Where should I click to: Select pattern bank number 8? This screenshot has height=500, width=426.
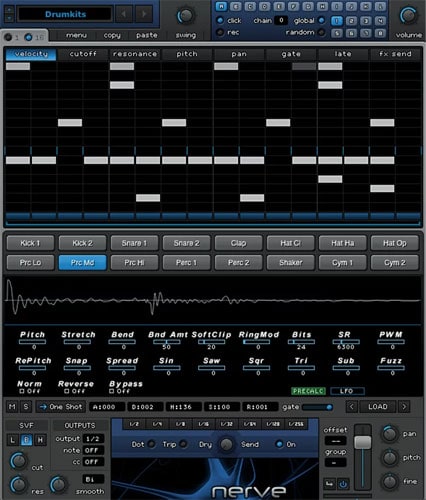(x=380, y=33)
